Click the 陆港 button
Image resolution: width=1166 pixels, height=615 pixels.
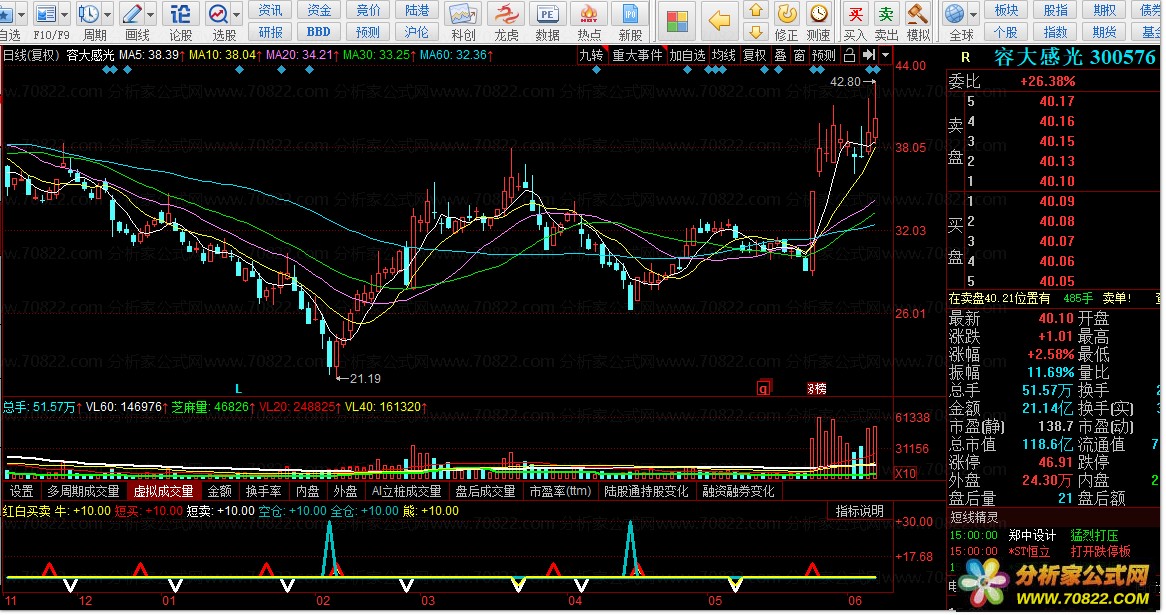(x=416, y=10)
